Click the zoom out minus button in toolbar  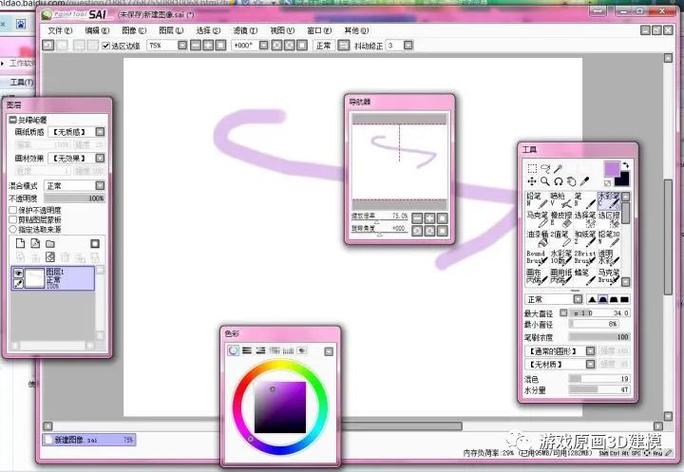click(196, 45)
